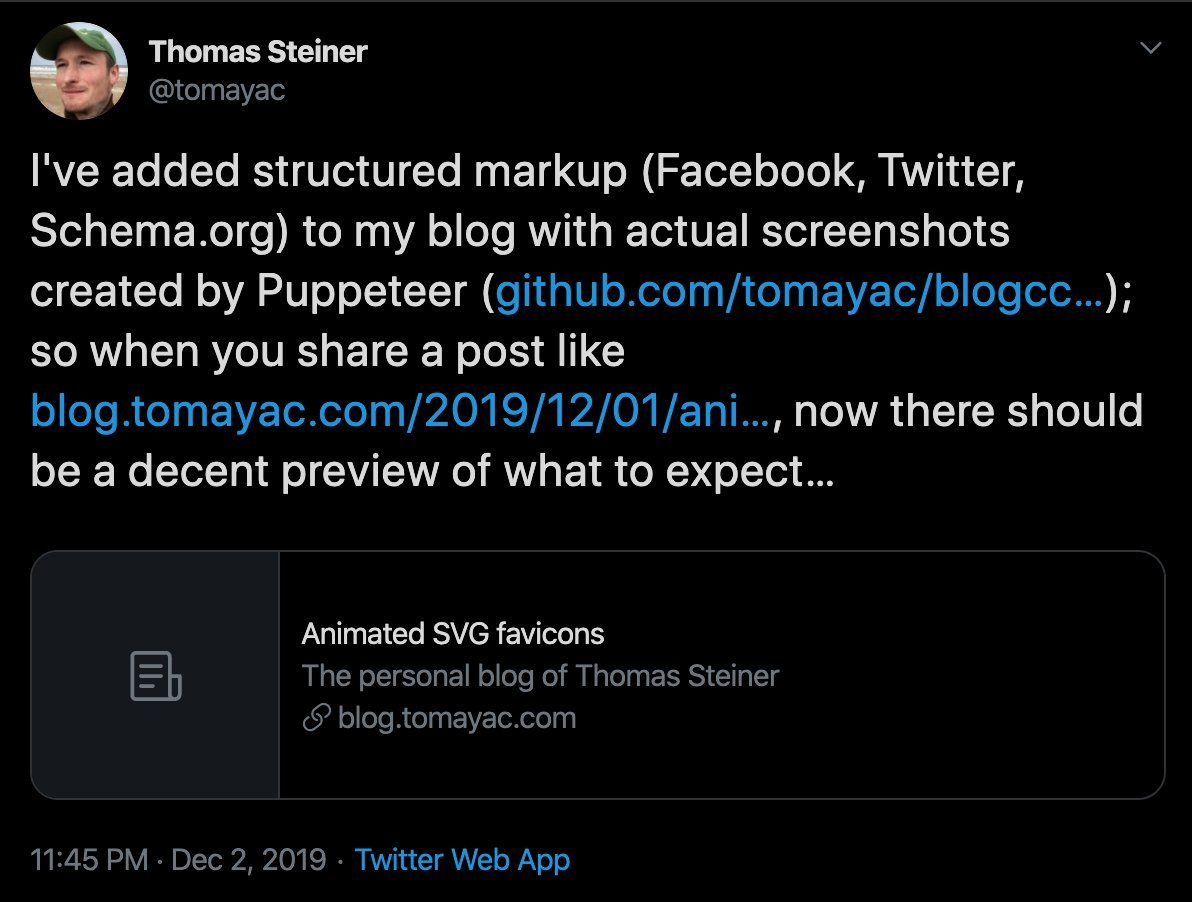Follow the blog.tomayac.com/2019/12/01/ani… link
Viewport: 1192px width, 902px height.
[400, 411]
